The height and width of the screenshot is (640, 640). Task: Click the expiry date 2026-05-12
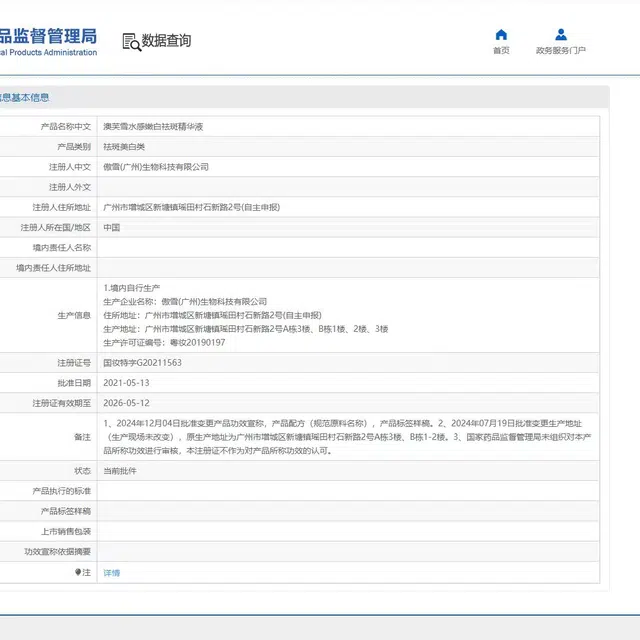[126, 403]
